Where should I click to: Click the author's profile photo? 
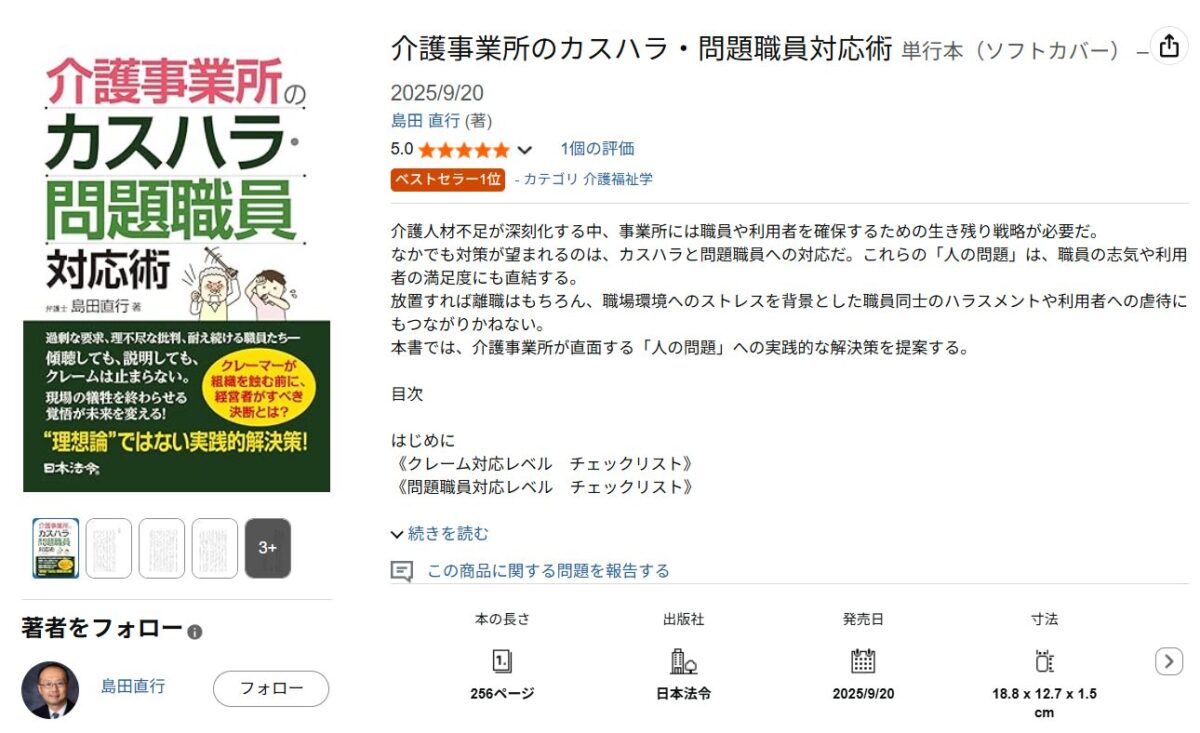click(50, 689)
